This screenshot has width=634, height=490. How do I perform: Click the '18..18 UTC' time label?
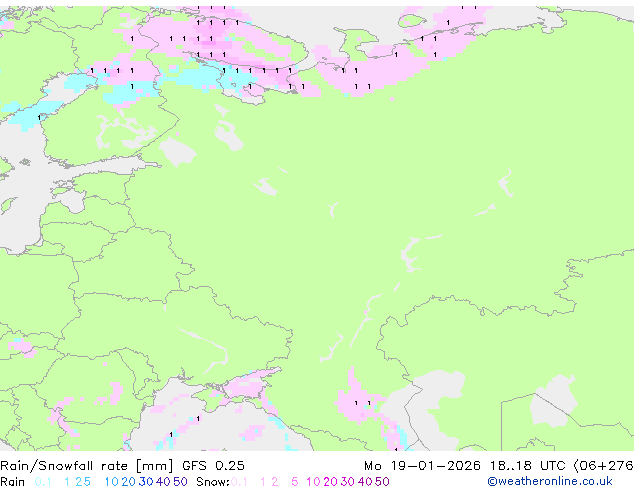[527, 466]
